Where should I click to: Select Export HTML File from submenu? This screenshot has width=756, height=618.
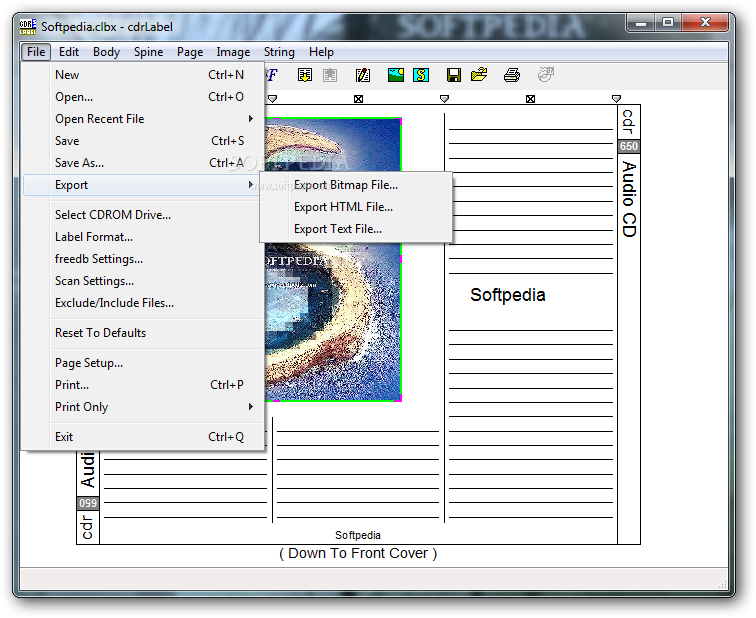[343, 207]
